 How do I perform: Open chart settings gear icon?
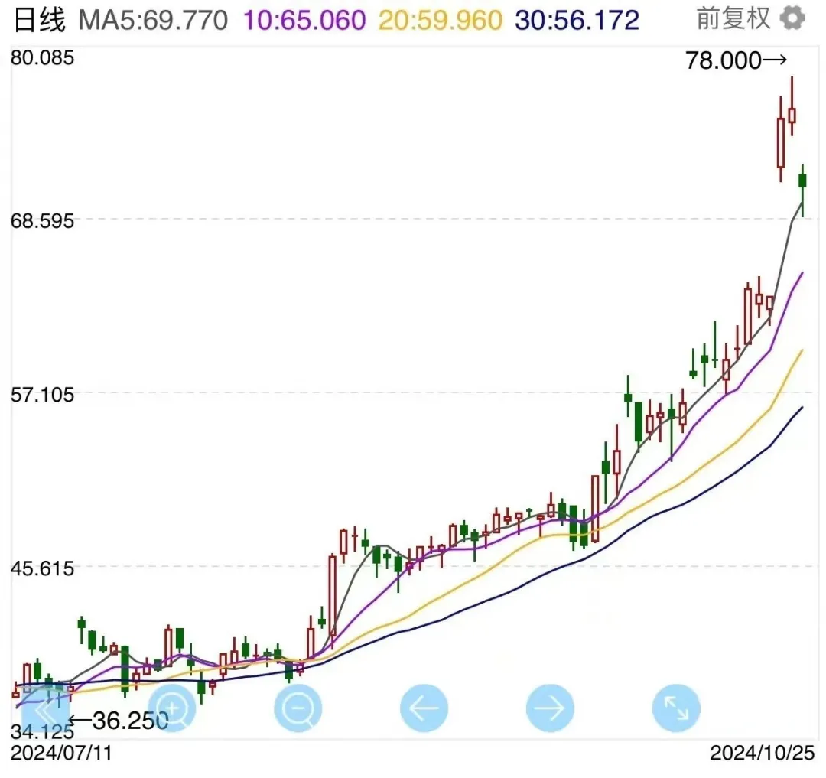pyautogui.click(x=792, y=19)
